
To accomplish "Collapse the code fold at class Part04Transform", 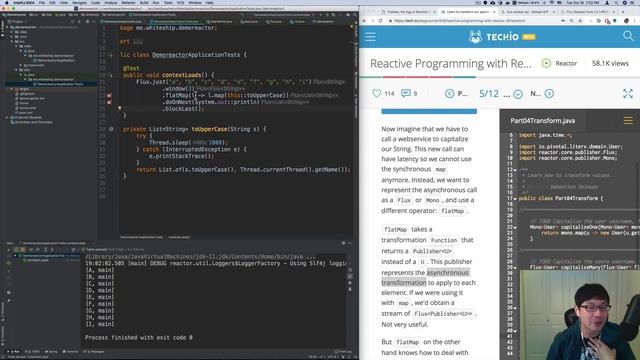I will coord(515,198).
